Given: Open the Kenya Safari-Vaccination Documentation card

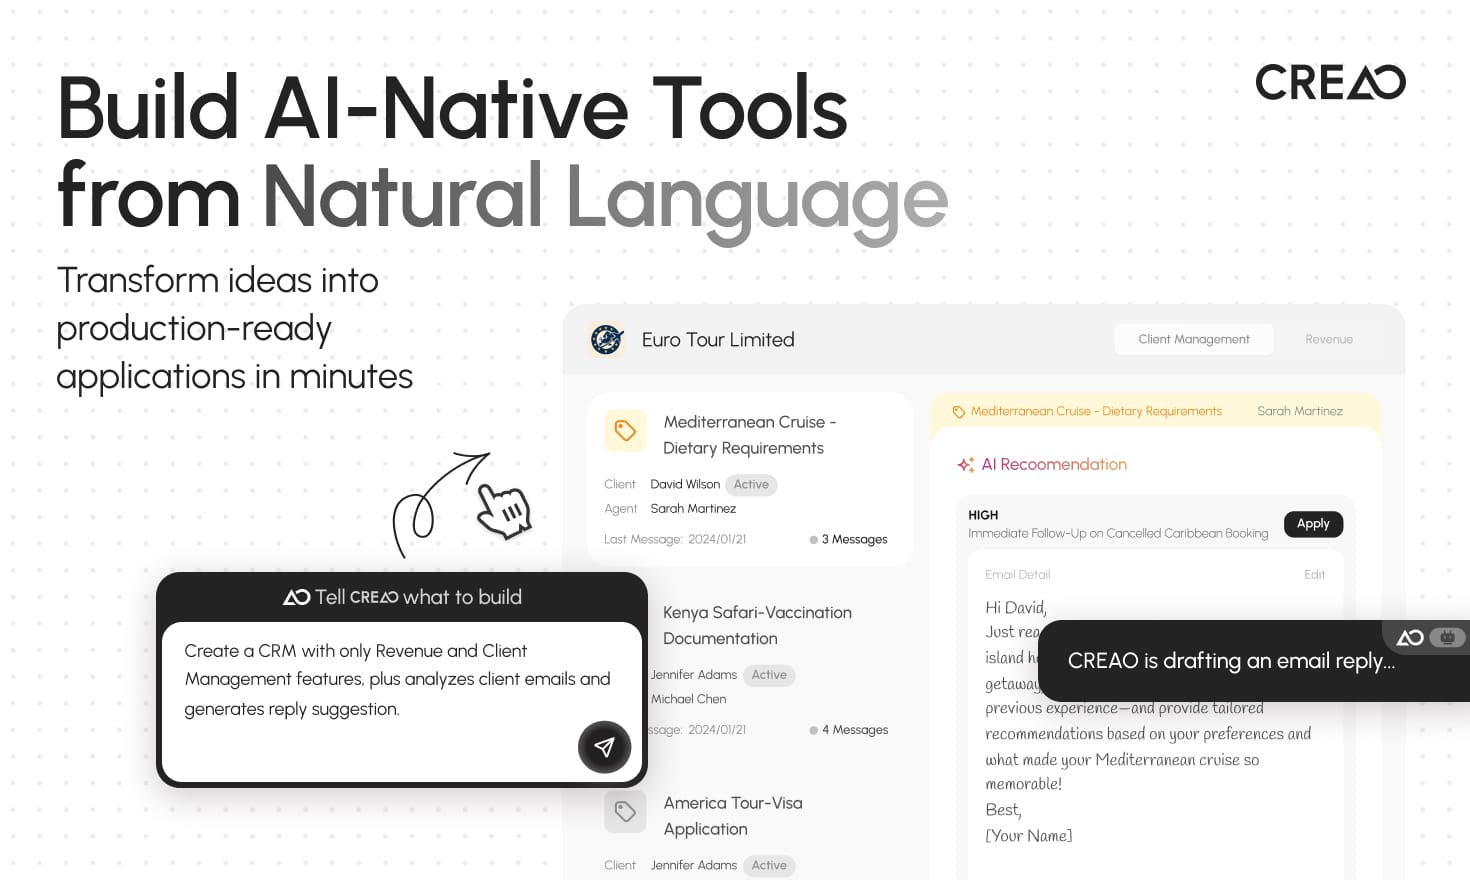Looking at the screenshot, I should tap(757, 625).
